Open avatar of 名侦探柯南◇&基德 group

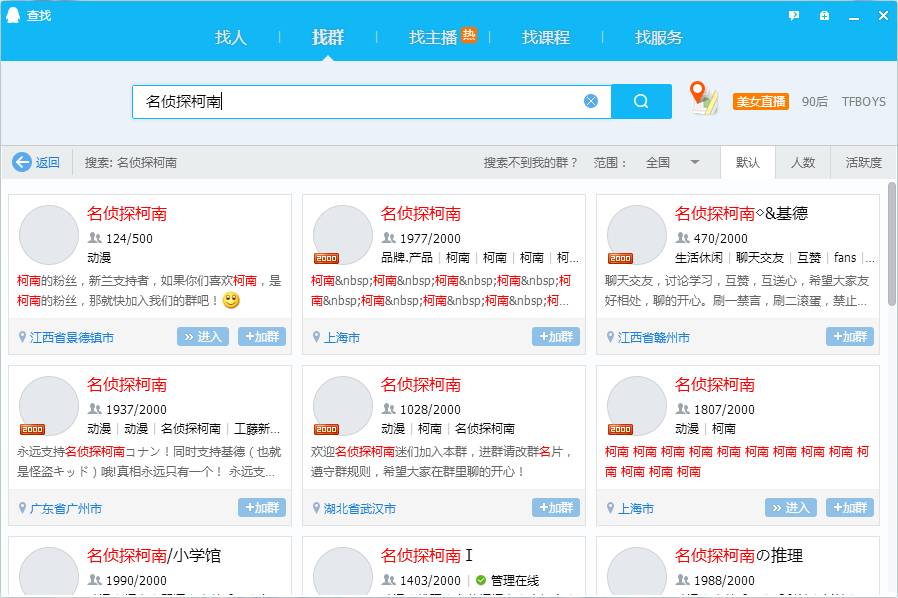[636, 235]
